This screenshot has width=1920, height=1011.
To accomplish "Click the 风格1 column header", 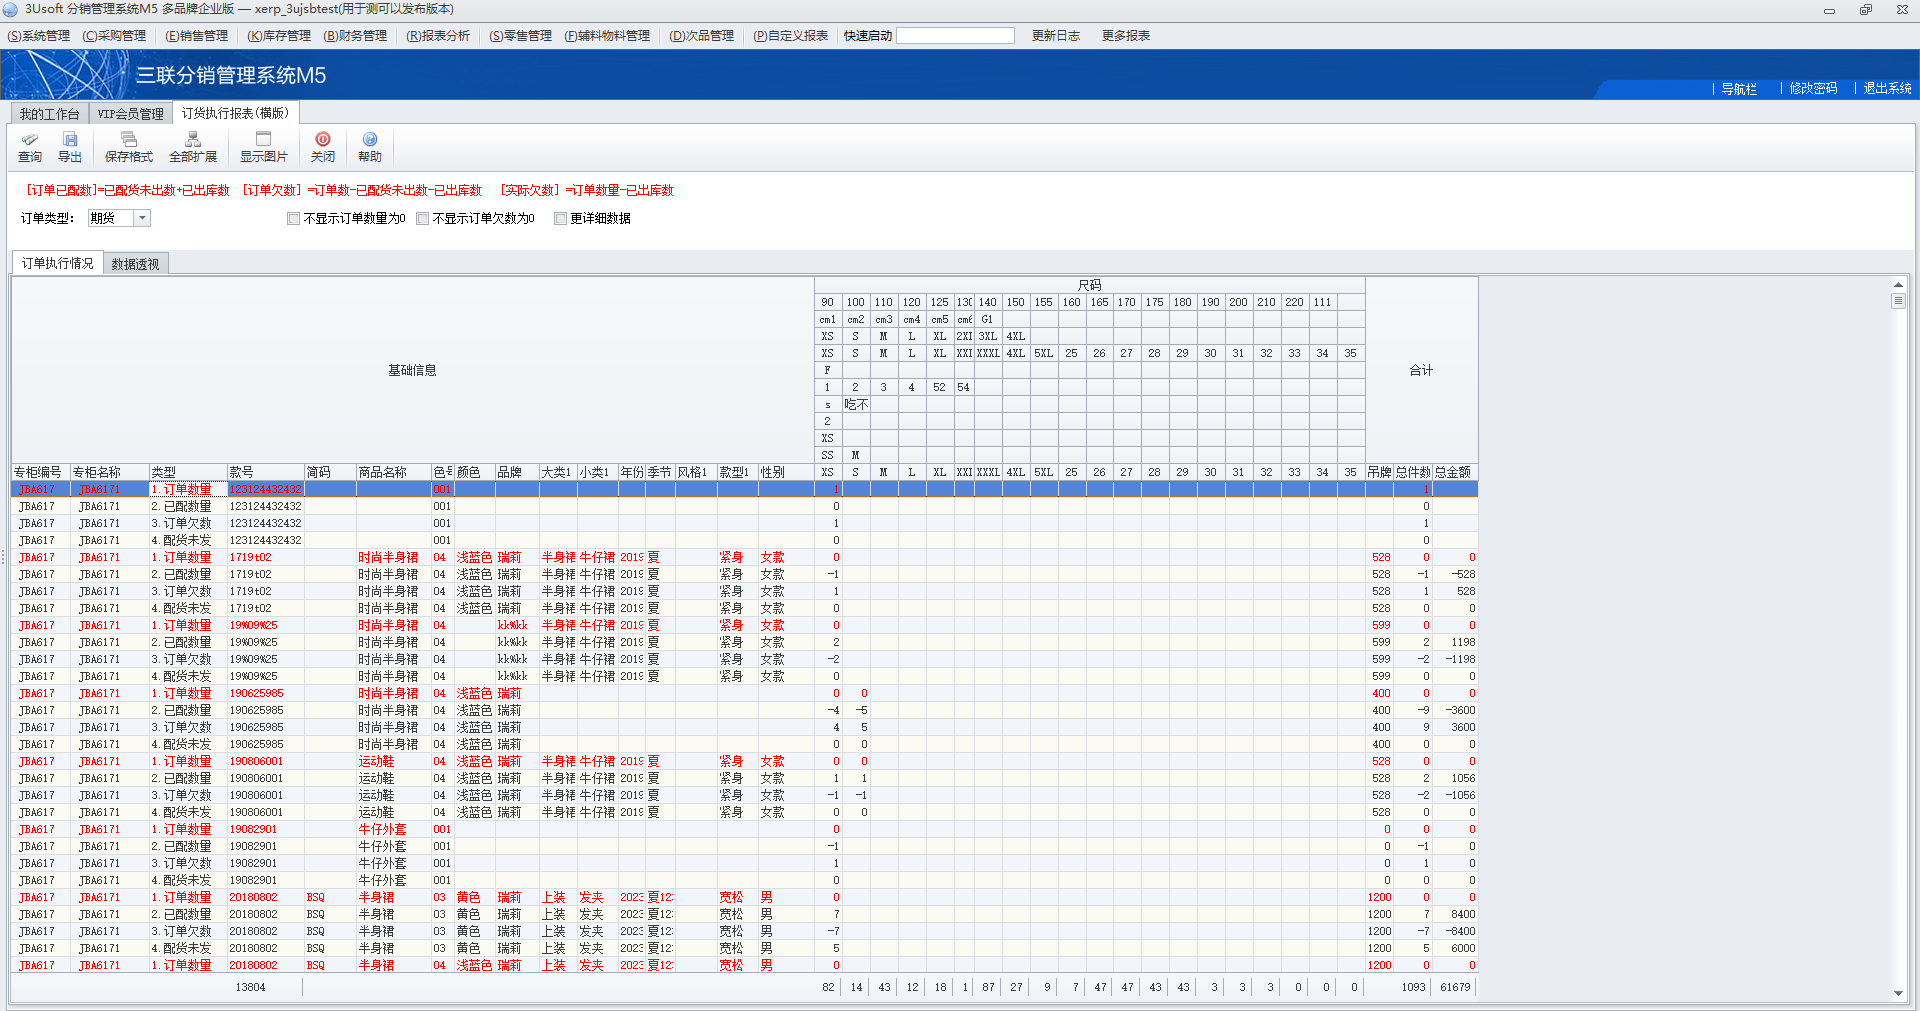I will [x=695, y=472].
